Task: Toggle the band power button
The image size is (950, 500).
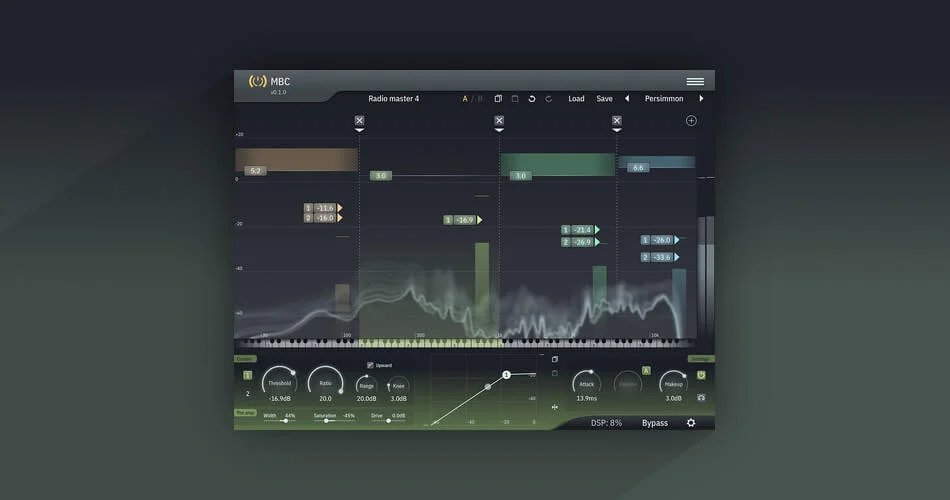Action: pos(701,376)
